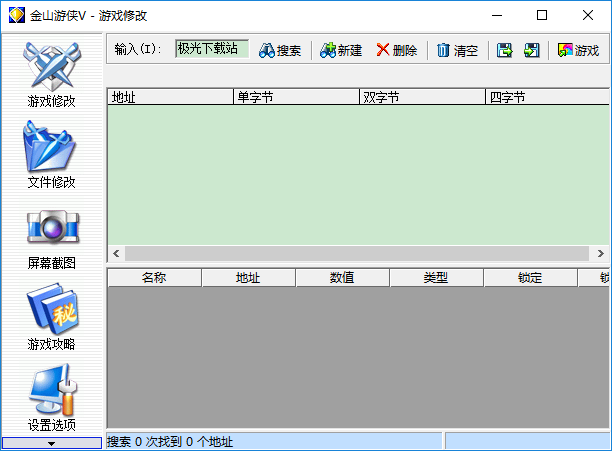The width and height of the screenshot is (612, 451).
Task: Click the 数值 column header
Action: point(342,278)
